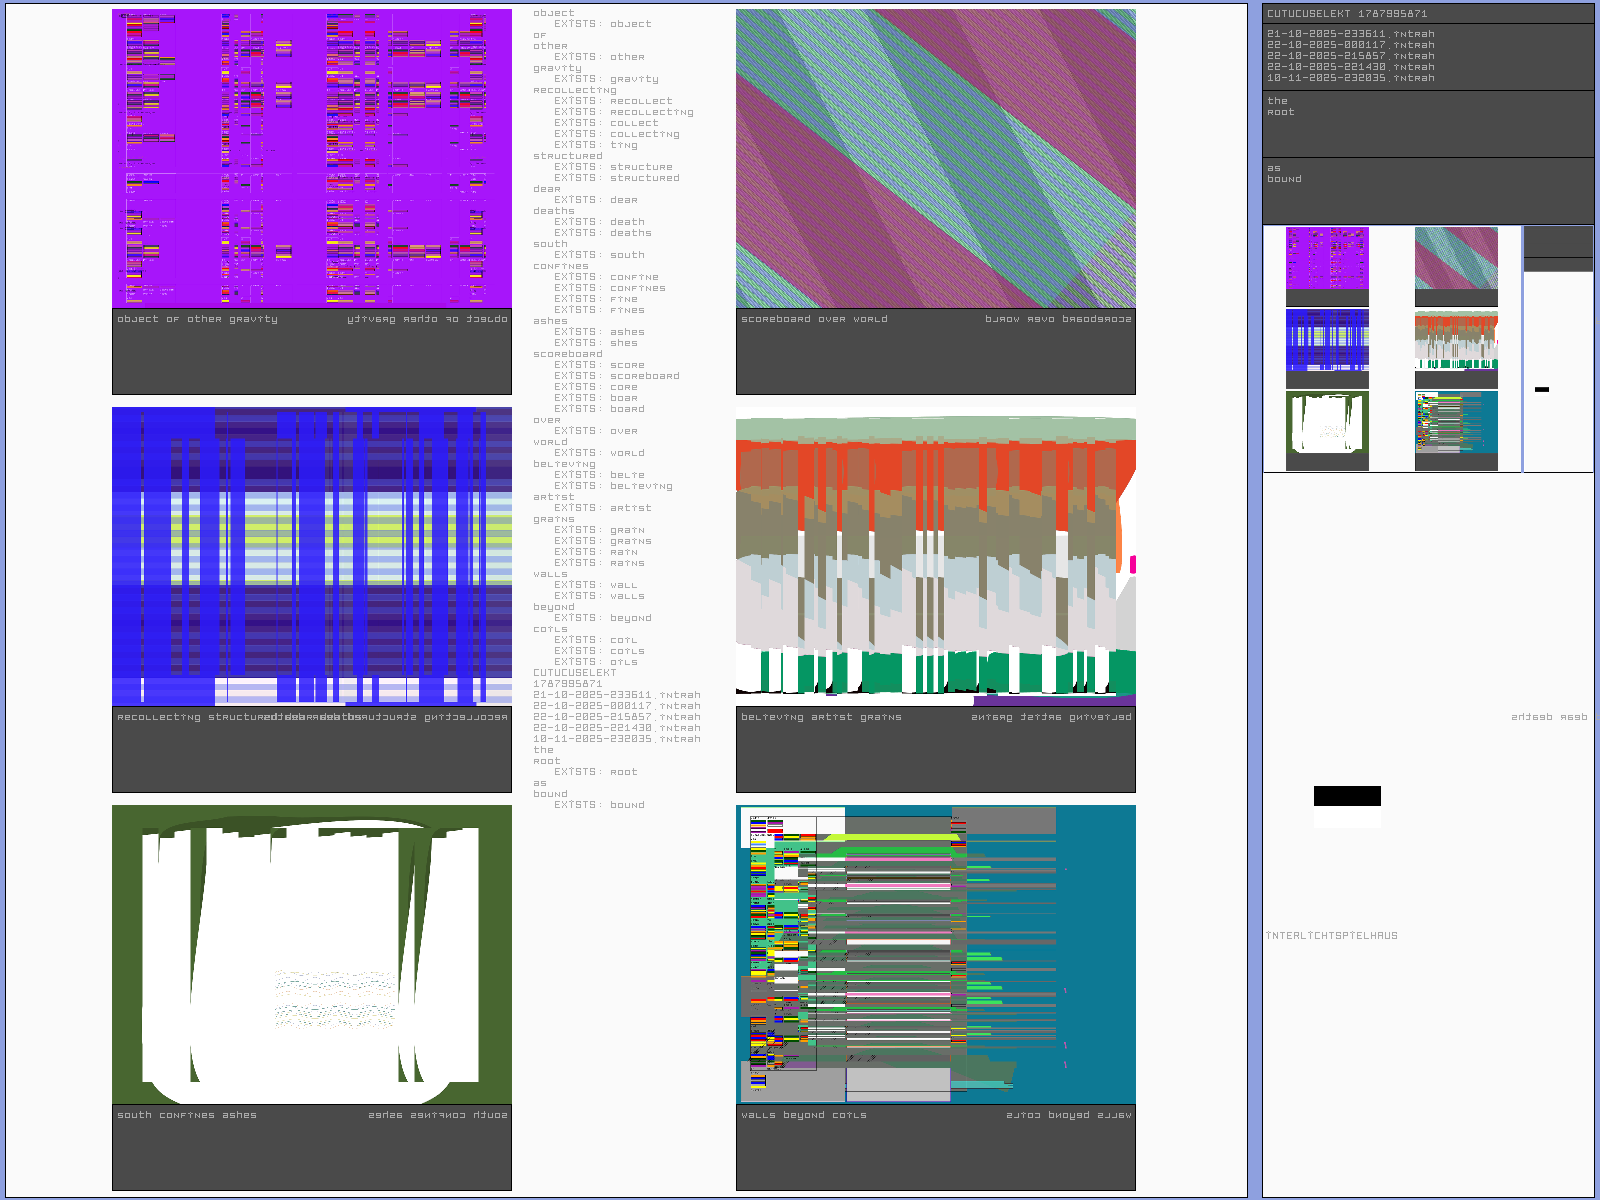Click the small blue striped thumbnail in right panel
The height and width of the screenshot is (1200, 1600).
click(x=1327, y=340)
